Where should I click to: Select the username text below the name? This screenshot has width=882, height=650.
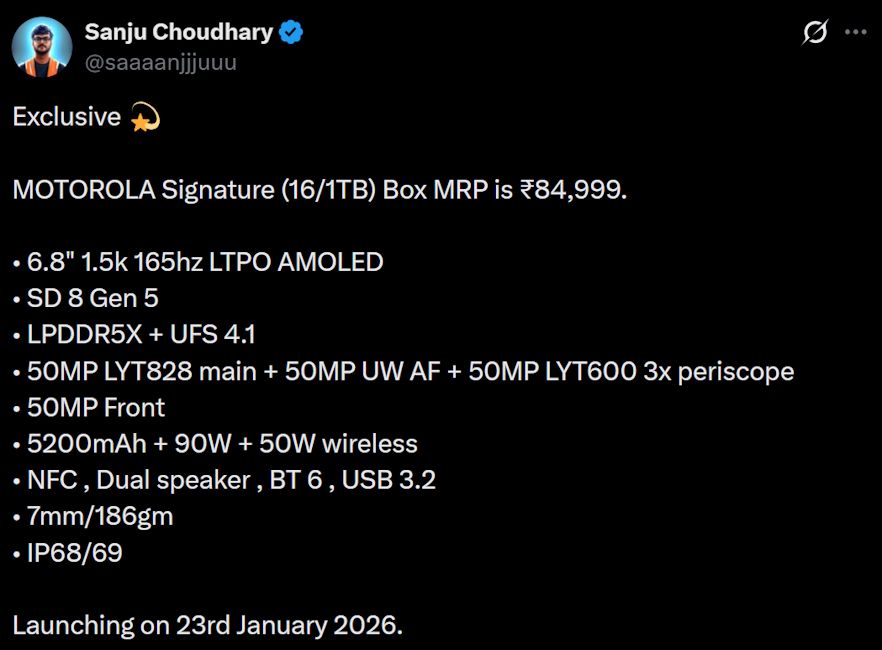(x=160, y=62)
